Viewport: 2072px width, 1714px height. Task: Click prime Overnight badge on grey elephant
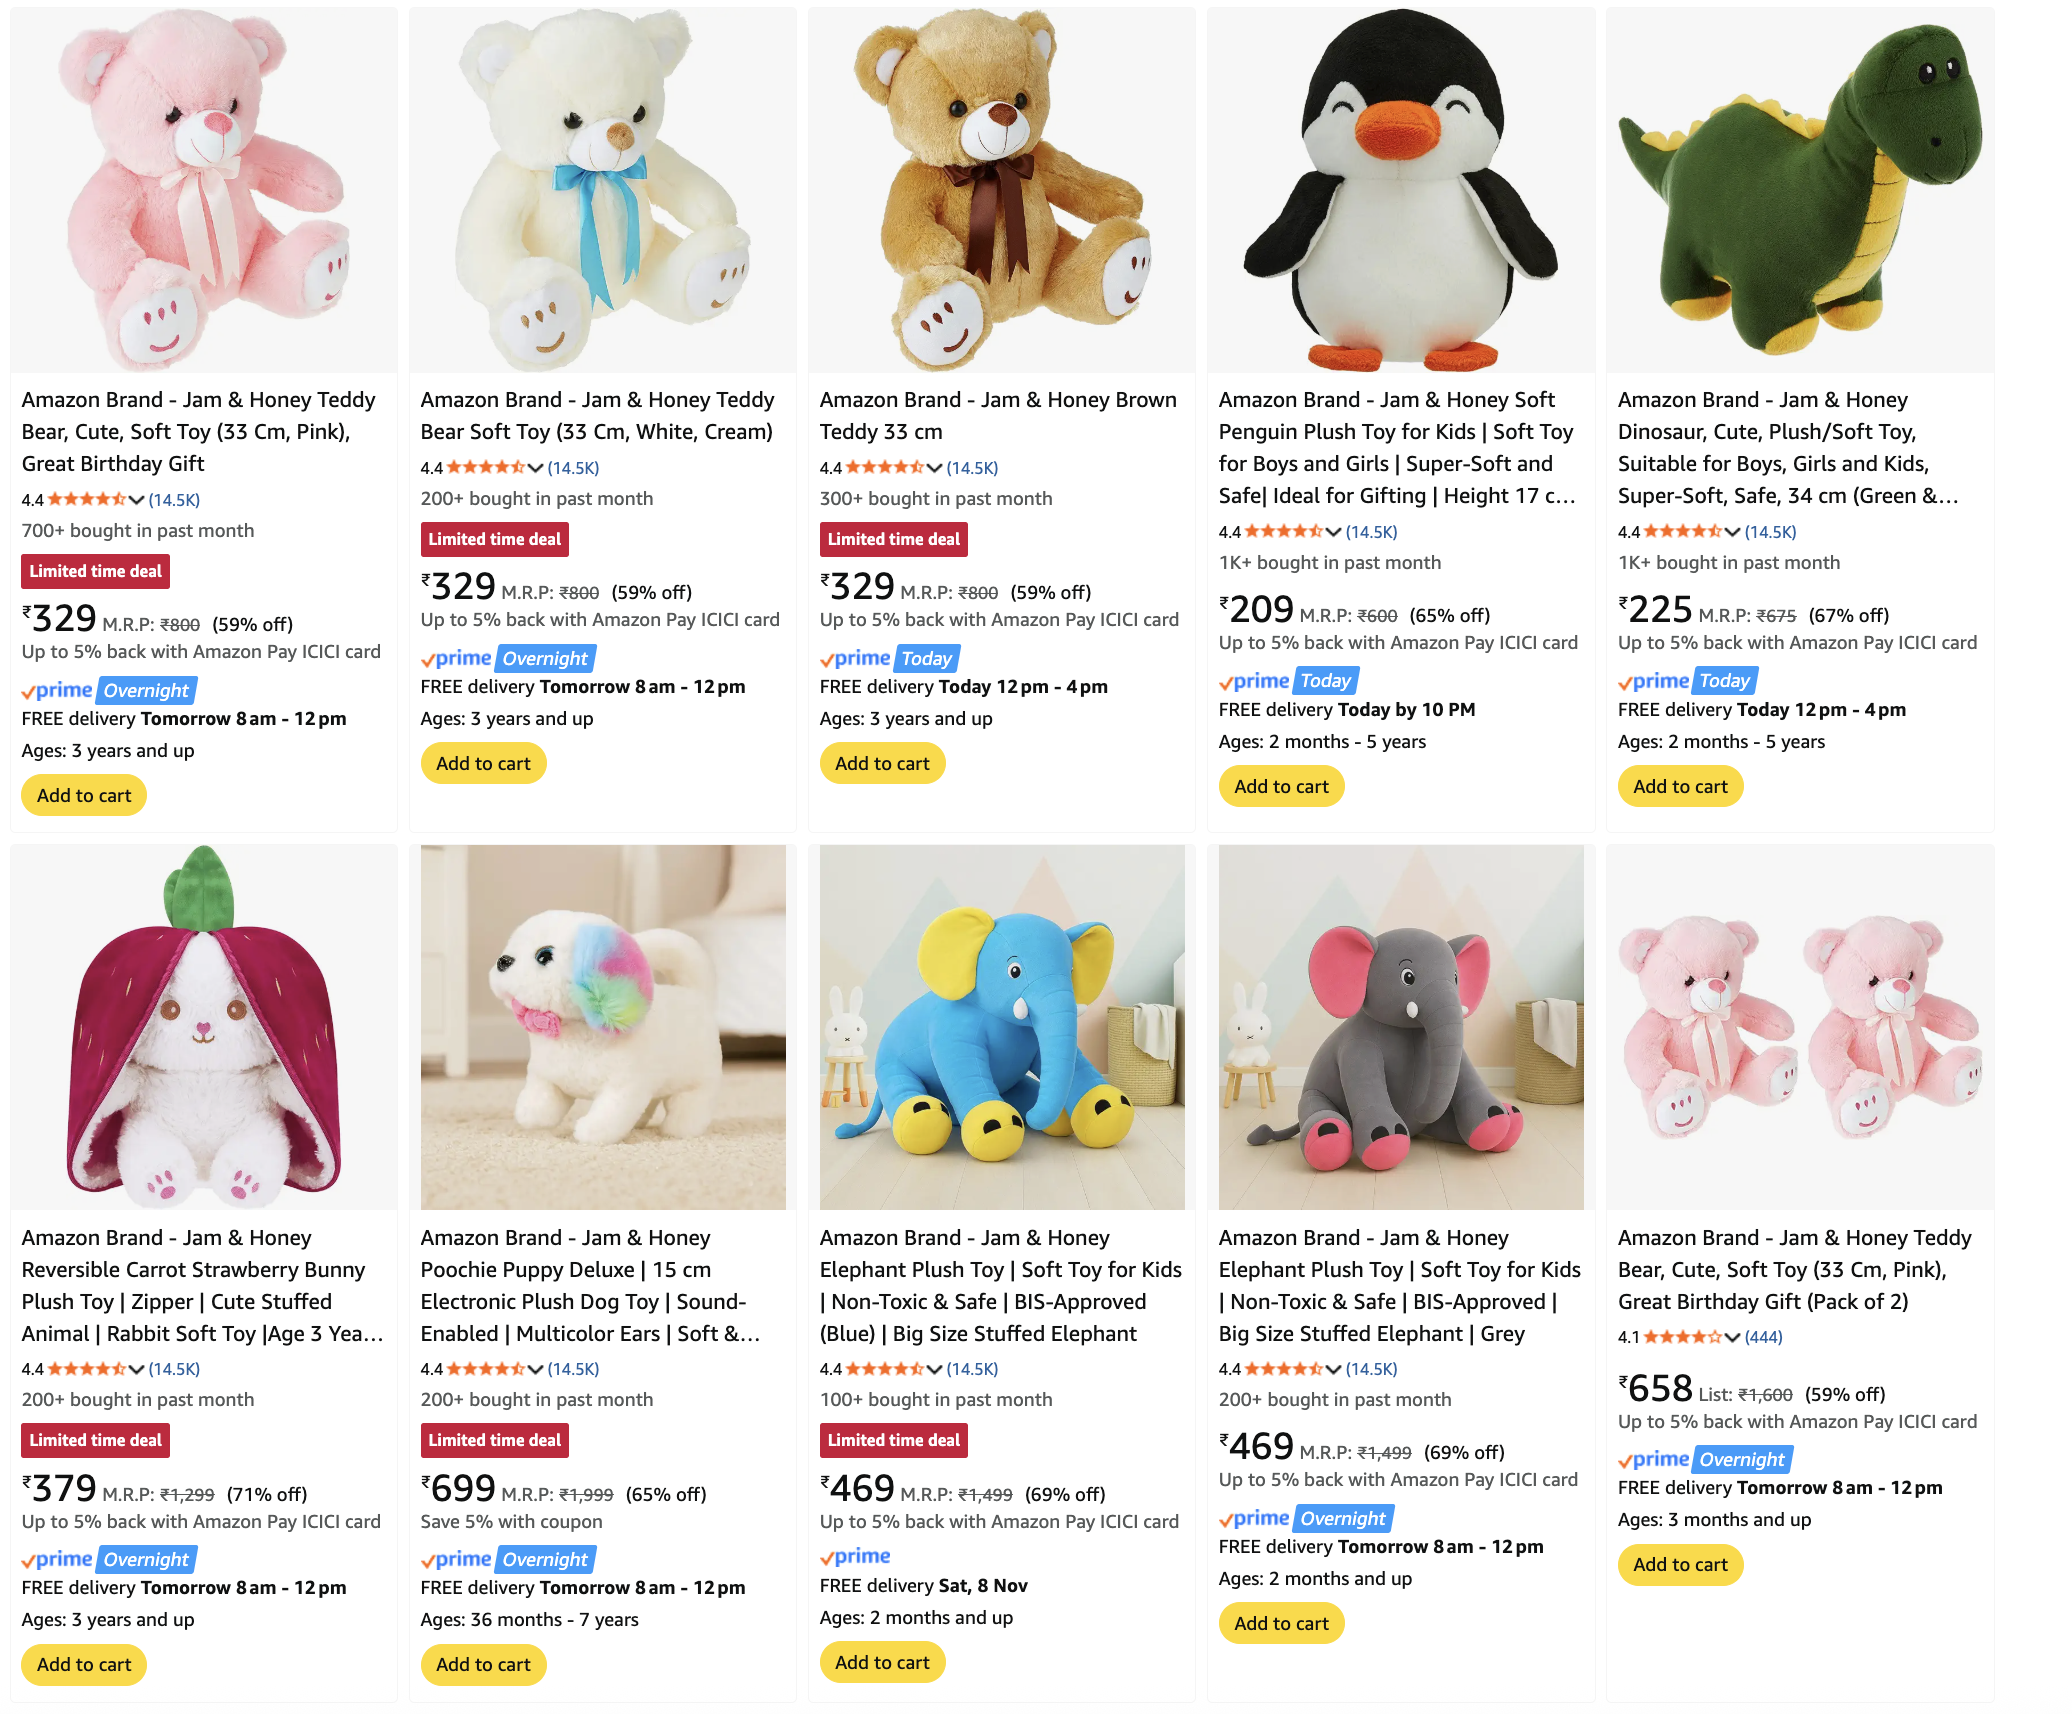1306,1519
